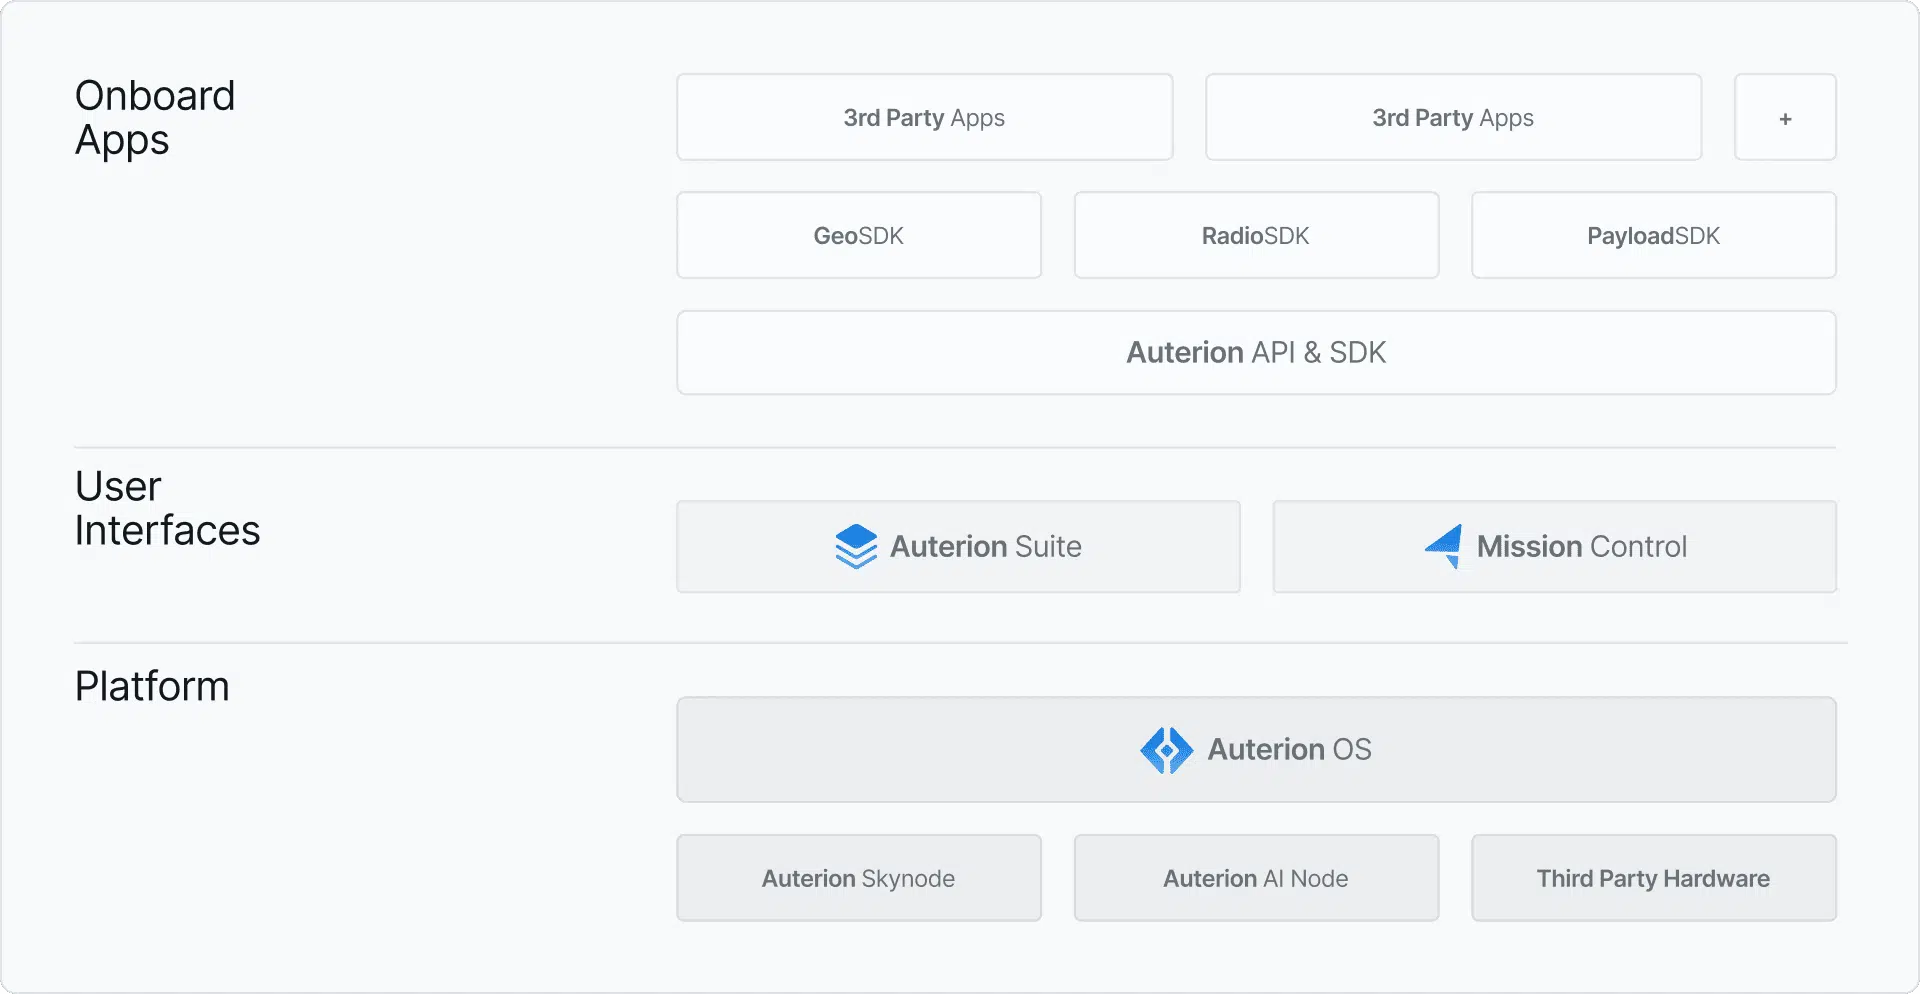Select the Auterion AI Node box
Screen dimensions: 1920x994
1256,878
